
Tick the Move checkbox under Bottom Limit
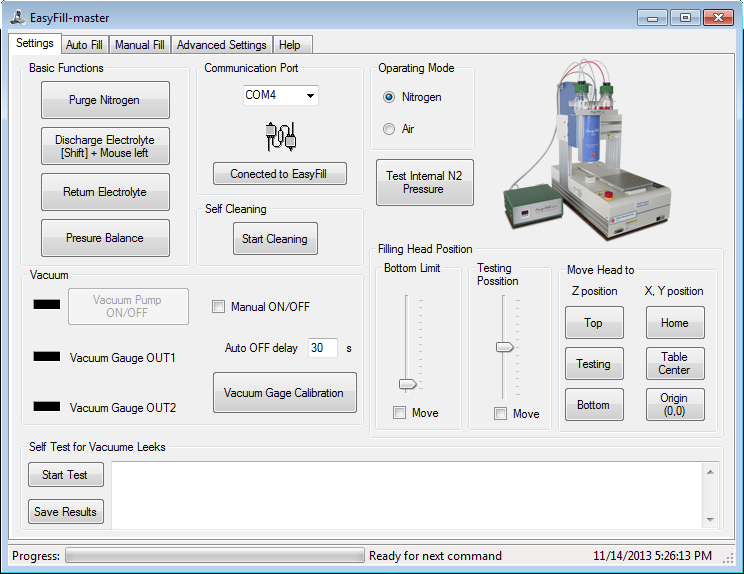pos(400,413)
